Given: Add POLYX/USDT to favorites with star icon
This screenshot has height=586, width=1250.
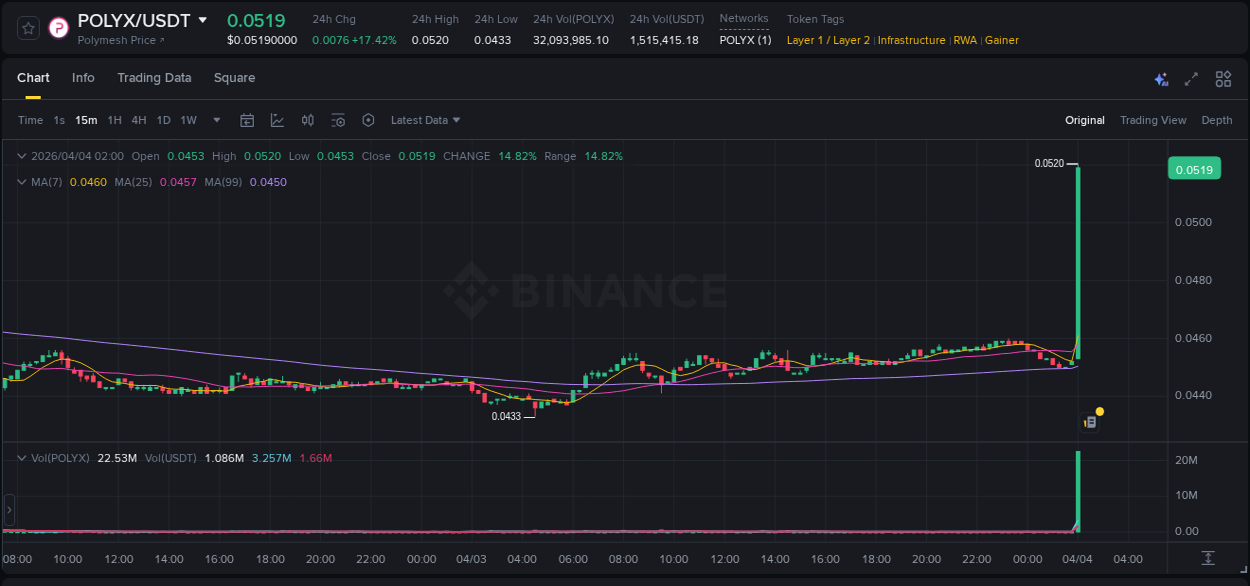Looking at the screenshot, I should 29,28.
